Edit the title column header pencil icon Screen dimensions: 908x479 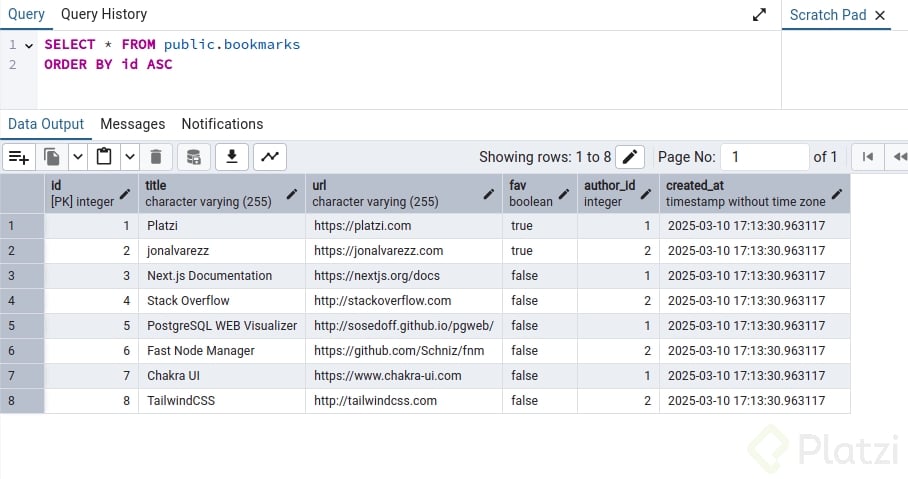tap(293, 193)
